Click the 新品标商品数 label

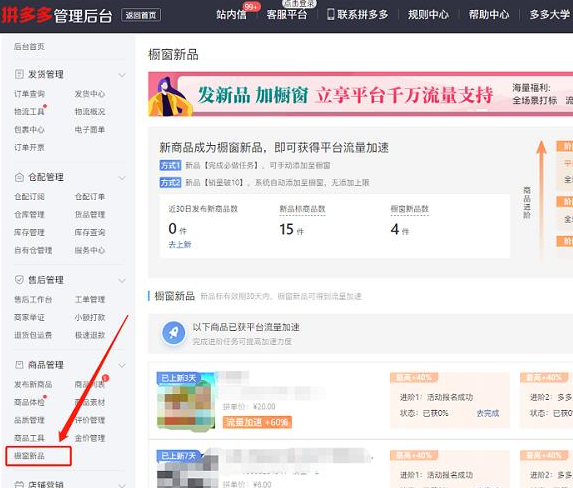tap(302, 209)
